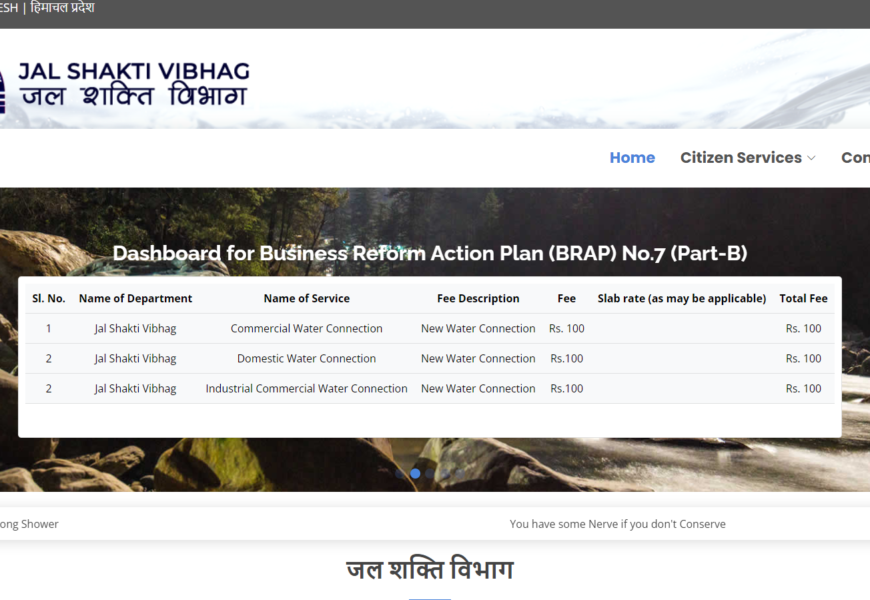
Task: Click 'New Water Connection' in Domestic Water row
Action: point(478,359)
